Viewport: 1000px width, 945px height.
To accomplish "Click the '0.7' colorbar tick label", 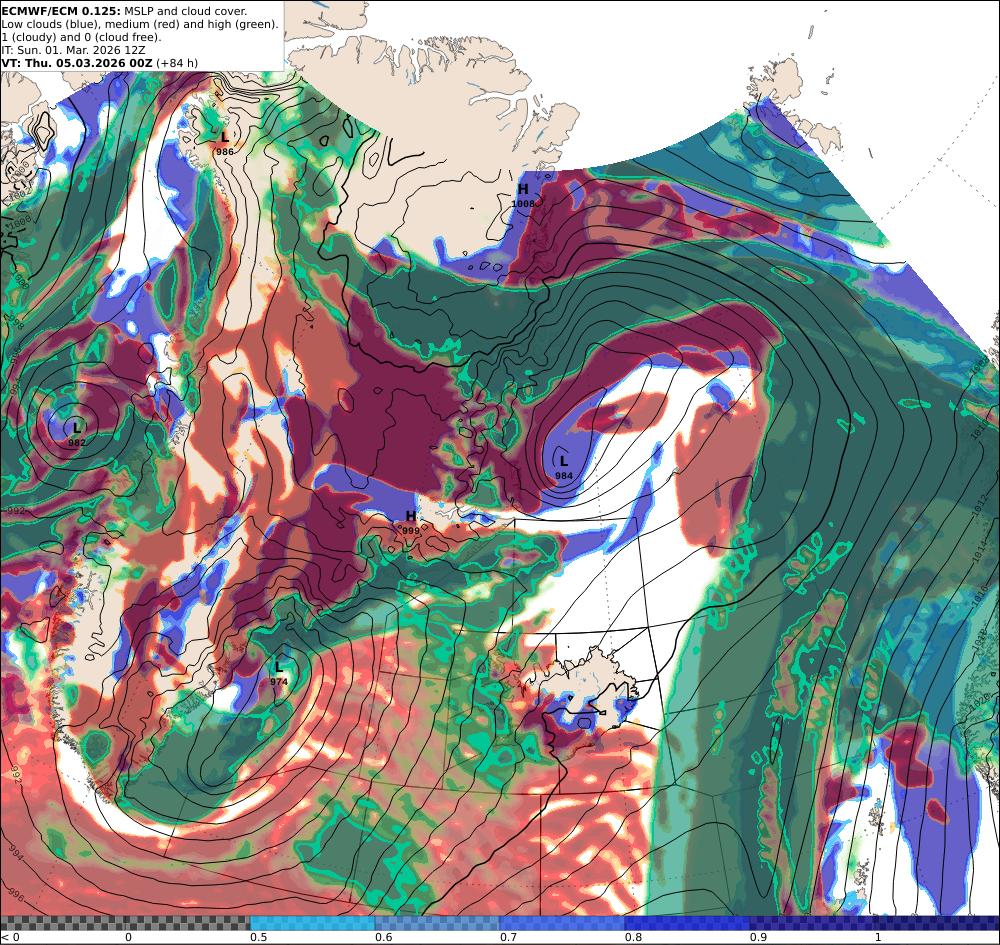I will pyautogui.click(x=508, y=937).
